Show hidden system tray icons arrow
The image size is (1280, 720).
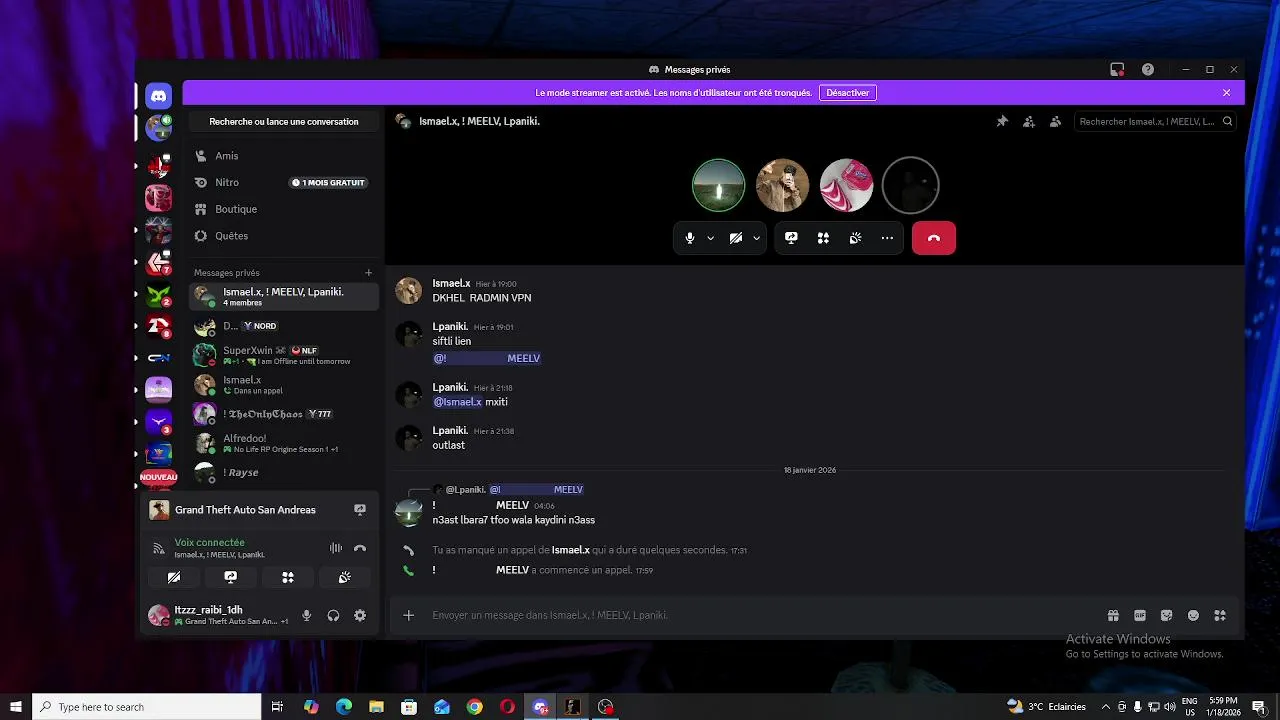(1105, 707)
